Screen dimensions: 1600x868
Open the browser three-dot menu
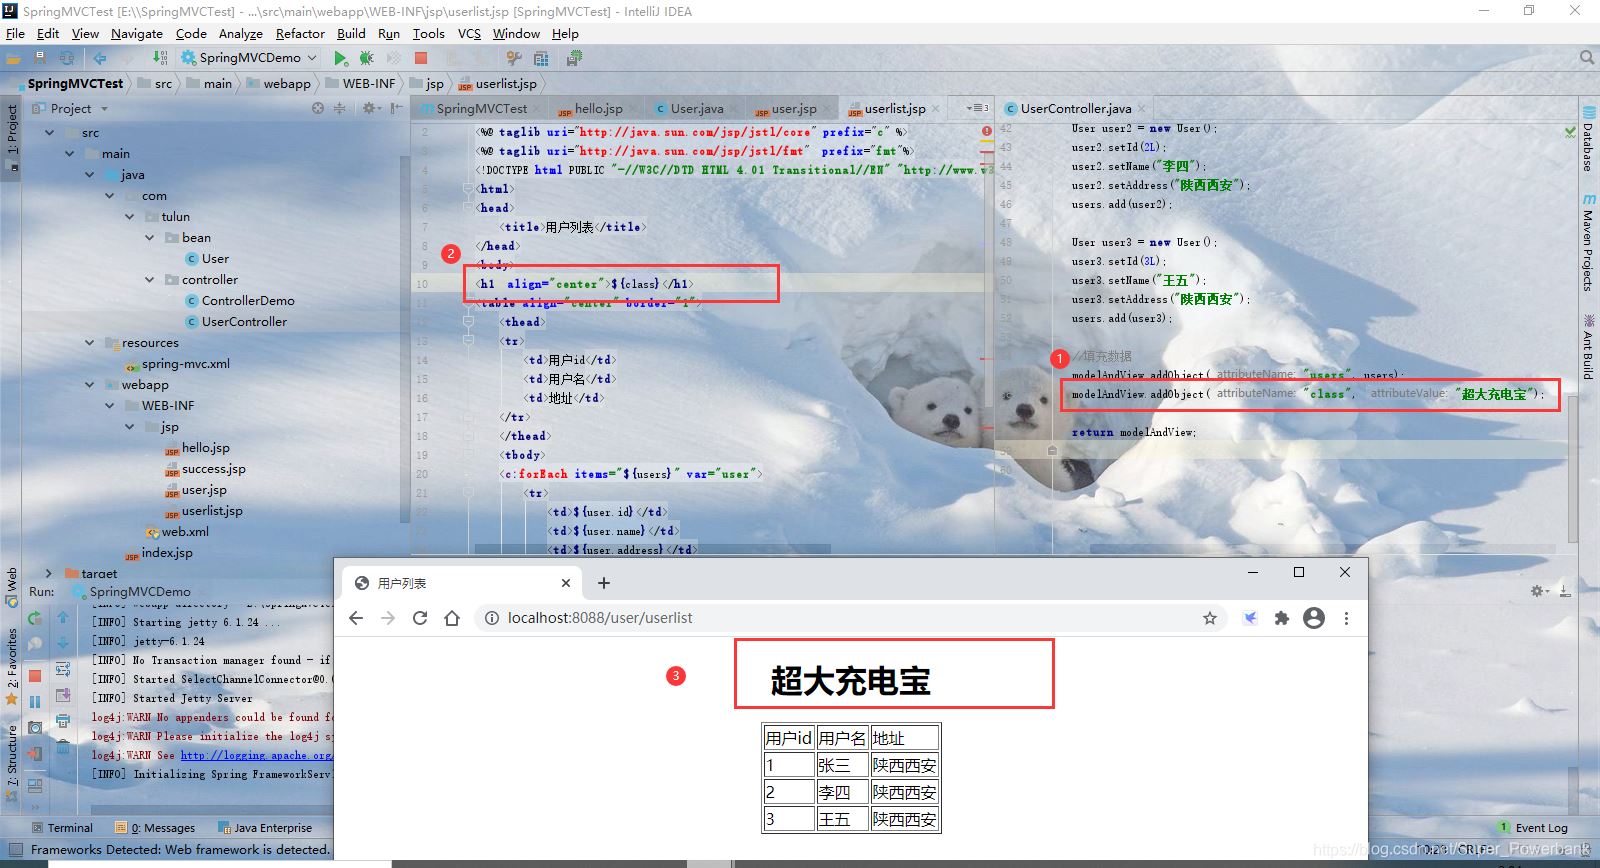point(1346,618)
